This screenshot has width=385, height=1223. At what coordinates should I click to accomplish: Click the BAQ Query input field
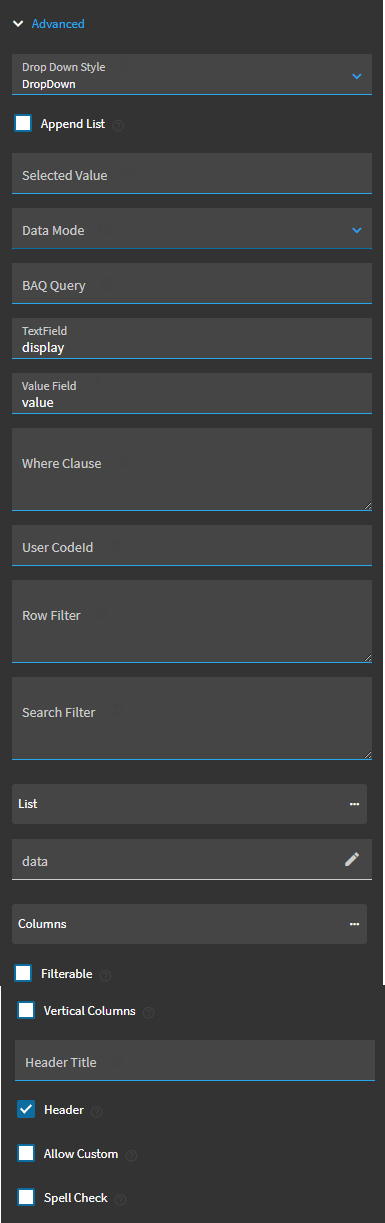tap(192, 284)
